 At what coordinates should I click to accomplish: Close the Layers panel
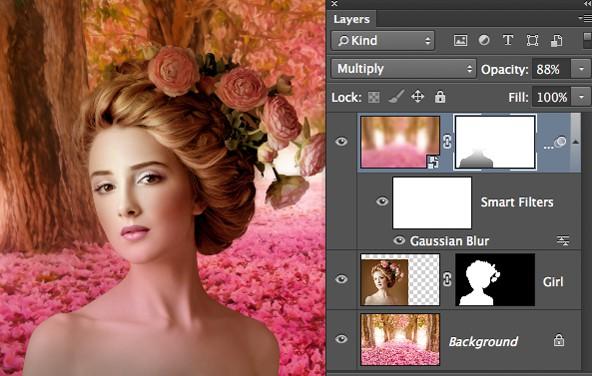[335, 4]
